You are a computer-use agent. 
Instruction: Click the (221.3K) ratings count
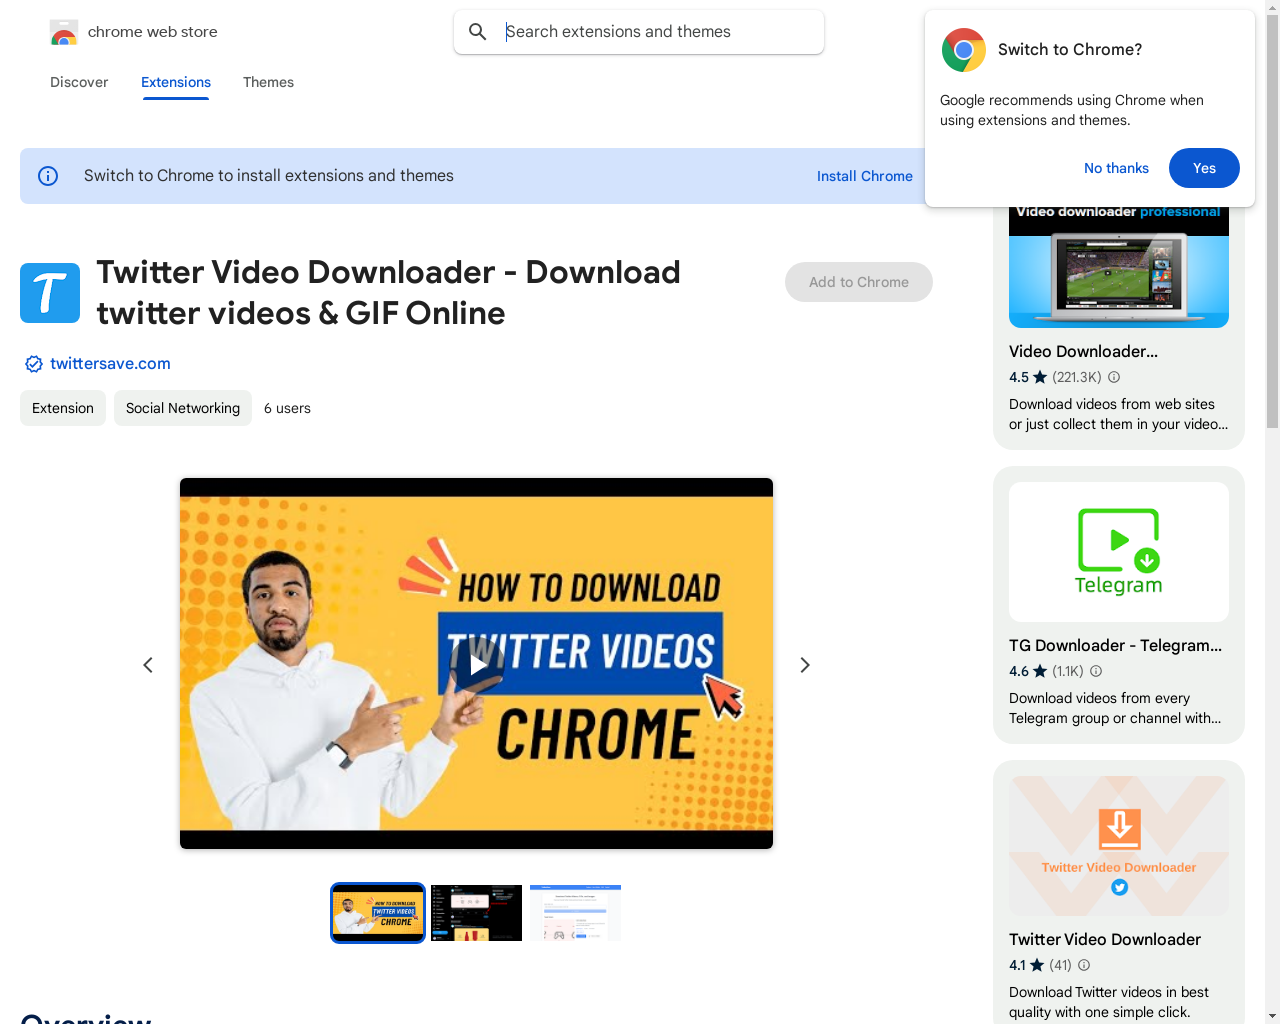tap(1077, 377)
